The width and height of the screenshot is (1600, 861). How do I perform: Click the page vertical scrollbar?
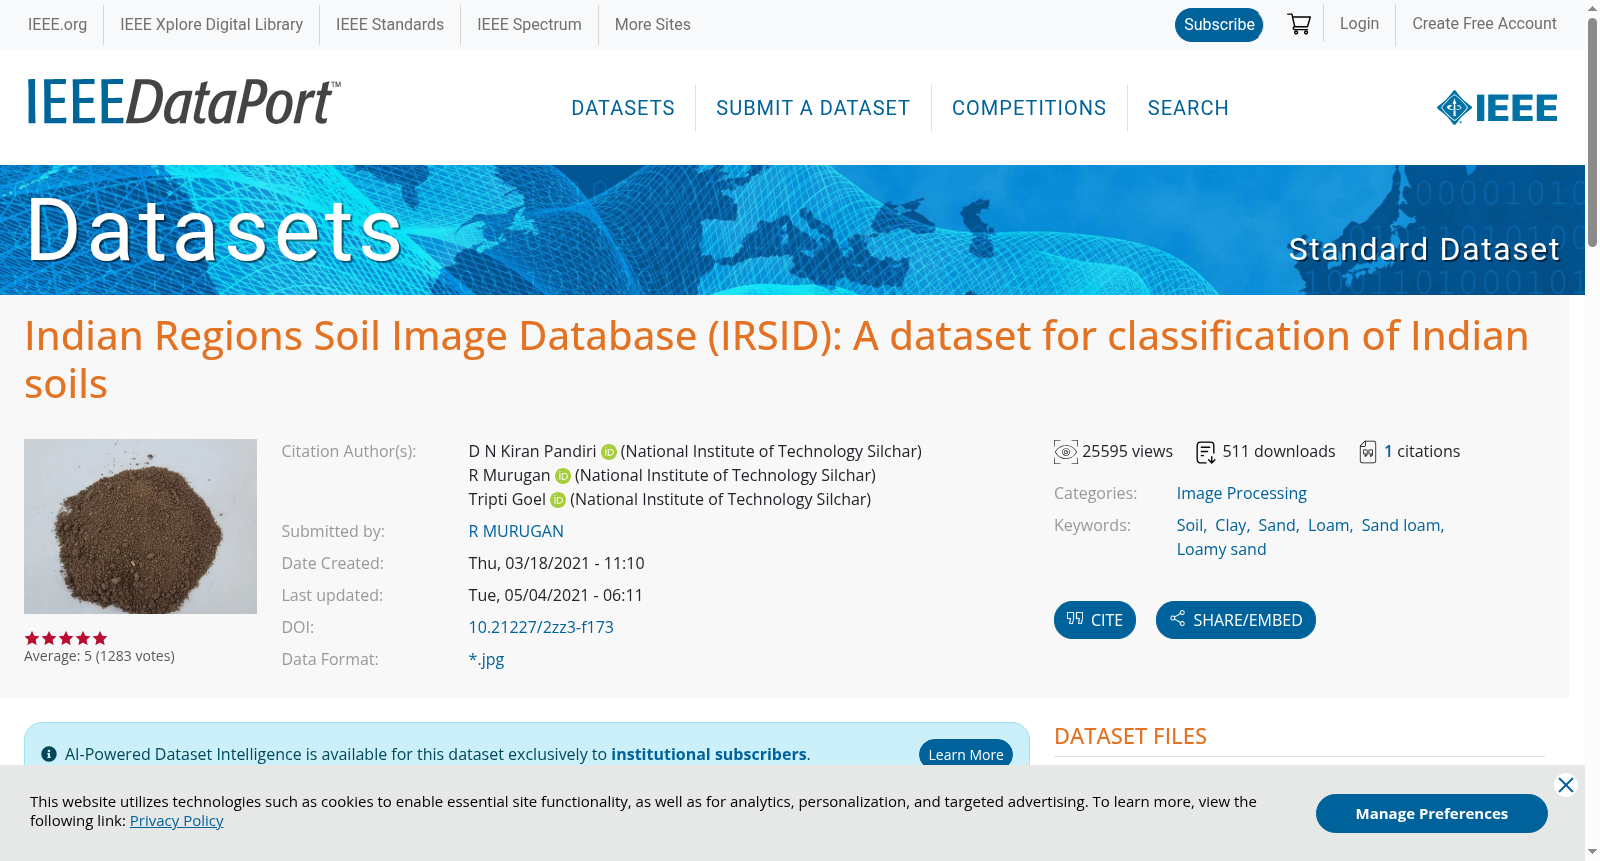point(1592,130)
